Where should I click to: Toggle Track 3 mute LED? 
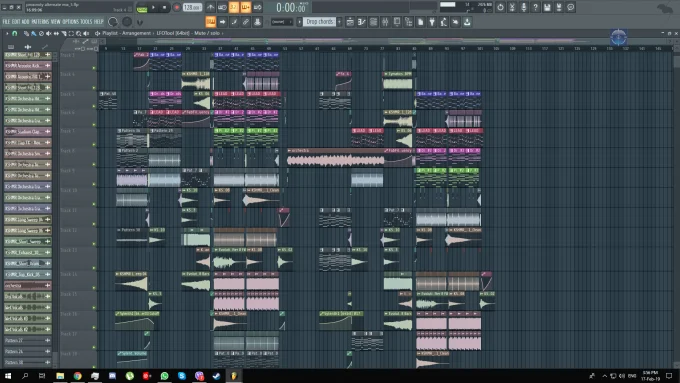pos(94,68)
